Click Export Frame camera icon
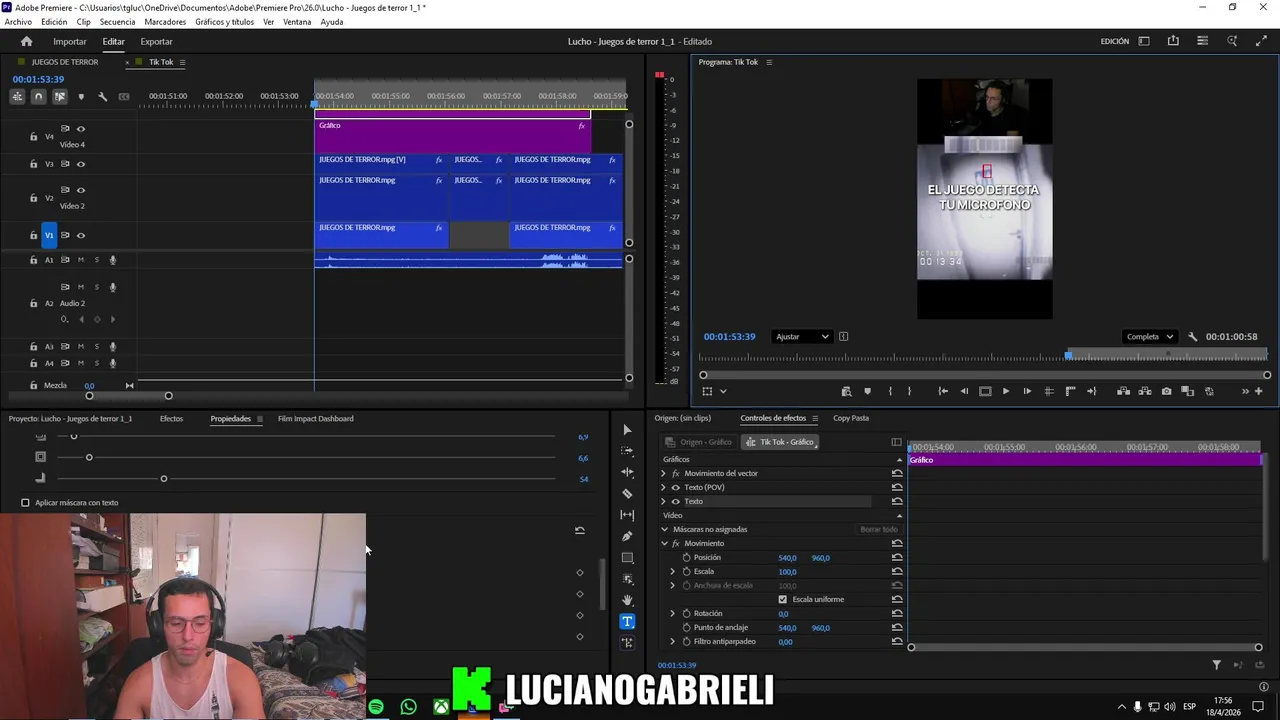The image size is (1280, 720). tap(1166, 391)
